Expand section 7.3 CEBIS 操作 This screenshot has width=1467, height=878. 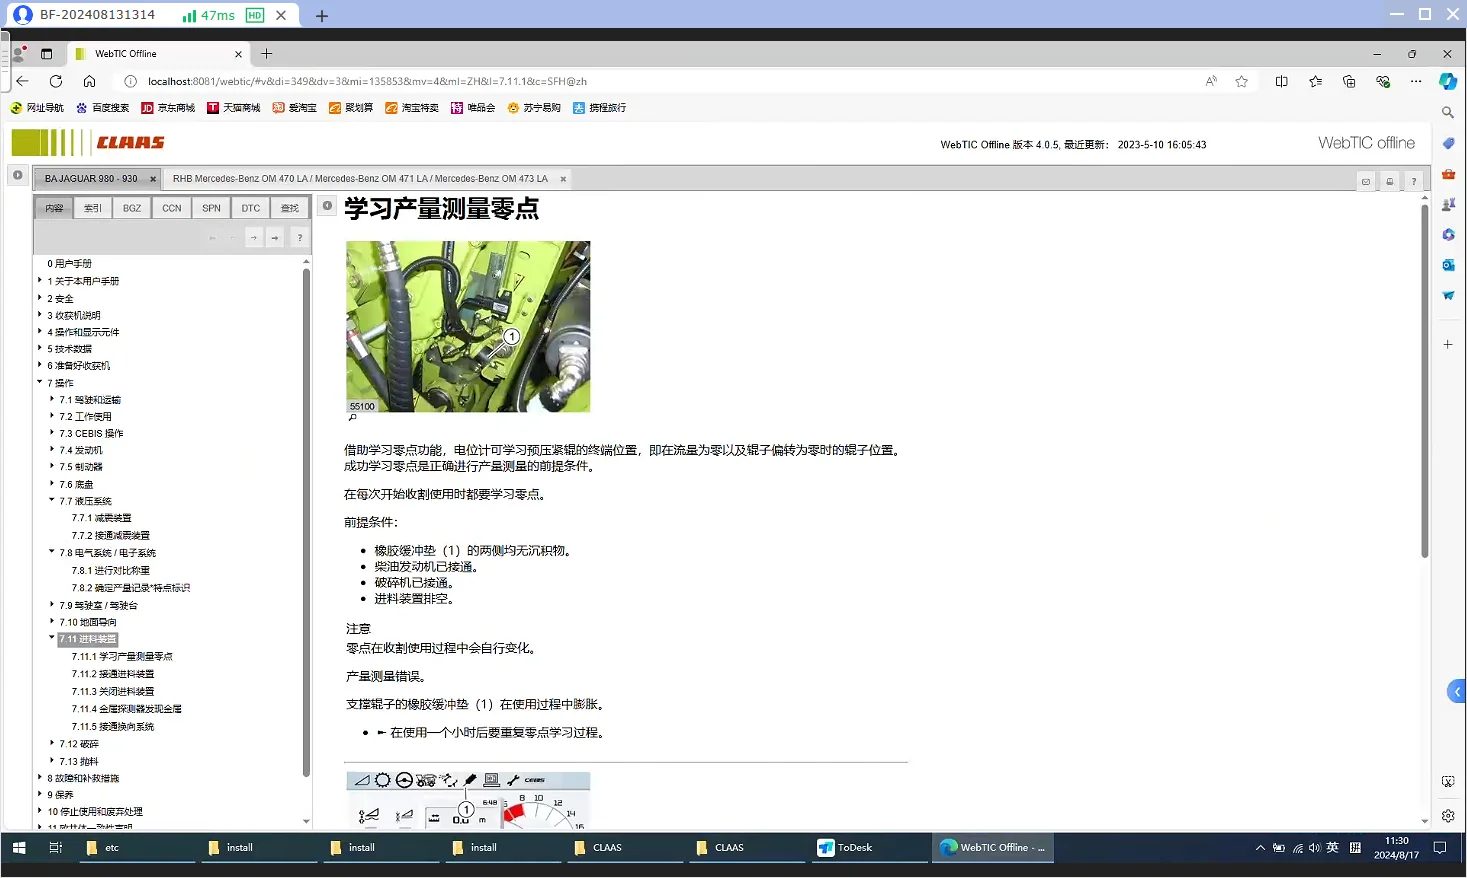[x=52, y=432]
